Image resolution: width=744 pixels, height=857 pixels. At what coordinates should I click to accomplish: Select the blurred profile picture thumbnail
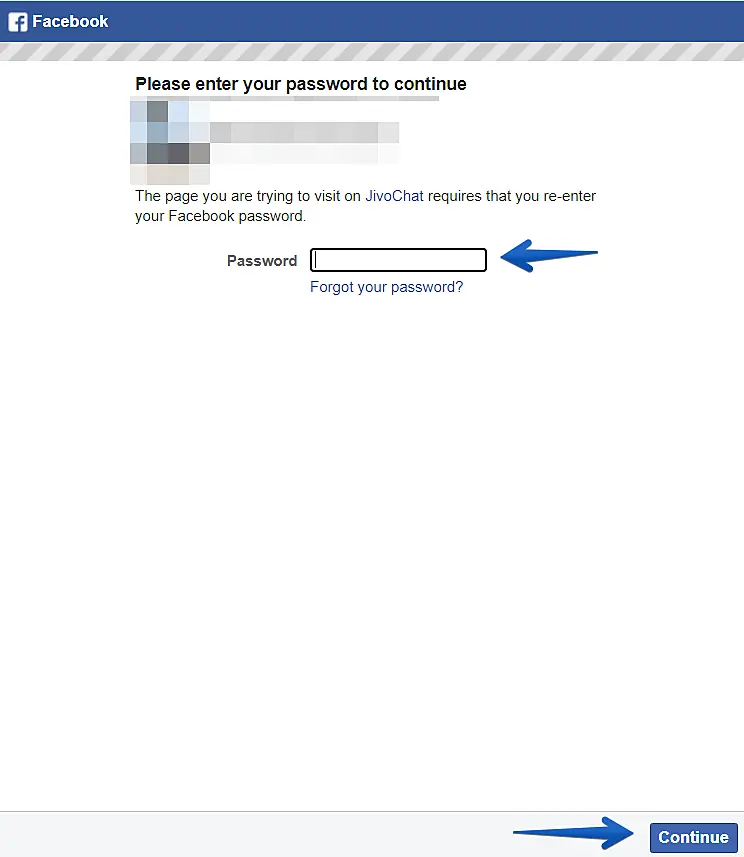(170, 141)
